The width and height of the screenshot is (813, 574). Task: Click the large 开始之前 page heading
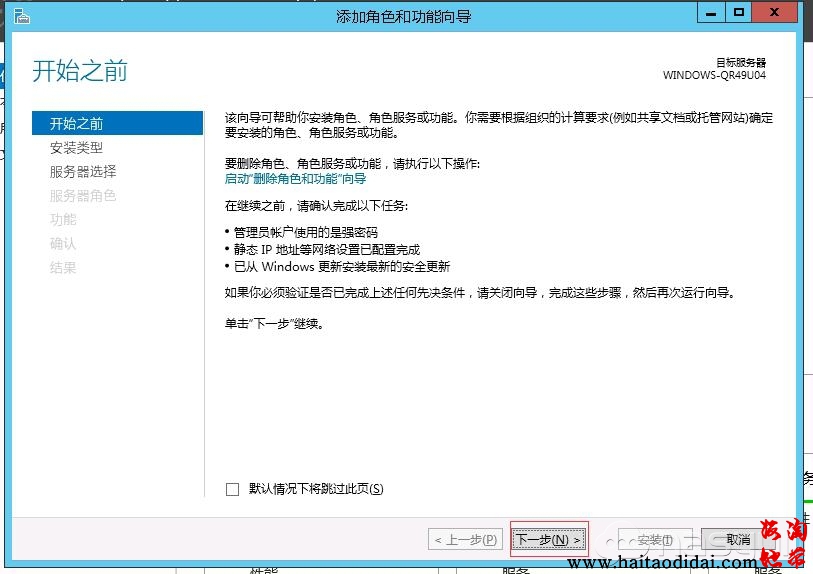[80, 72]
